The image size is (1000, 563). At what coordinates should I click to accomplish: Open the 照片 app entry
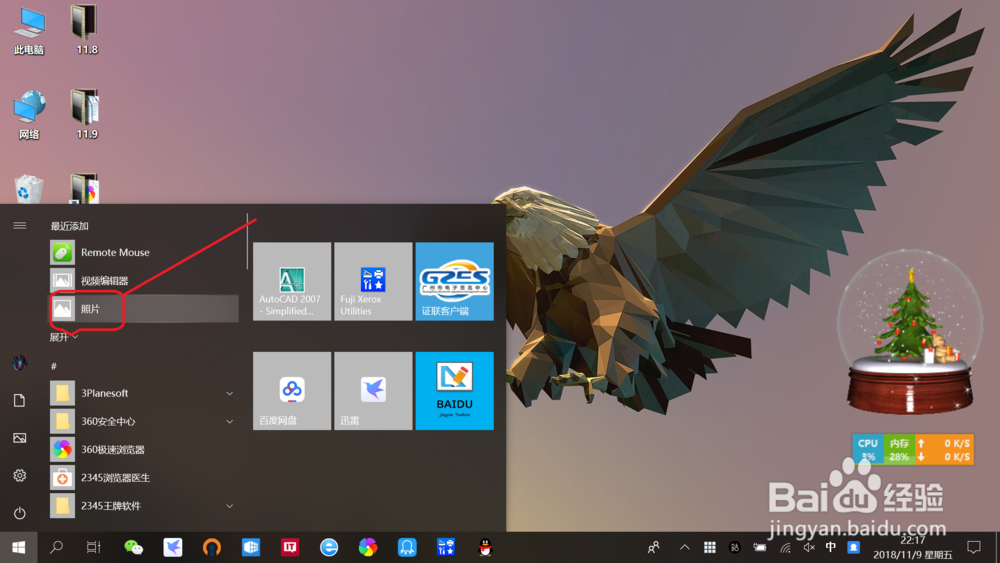point(144,309)
